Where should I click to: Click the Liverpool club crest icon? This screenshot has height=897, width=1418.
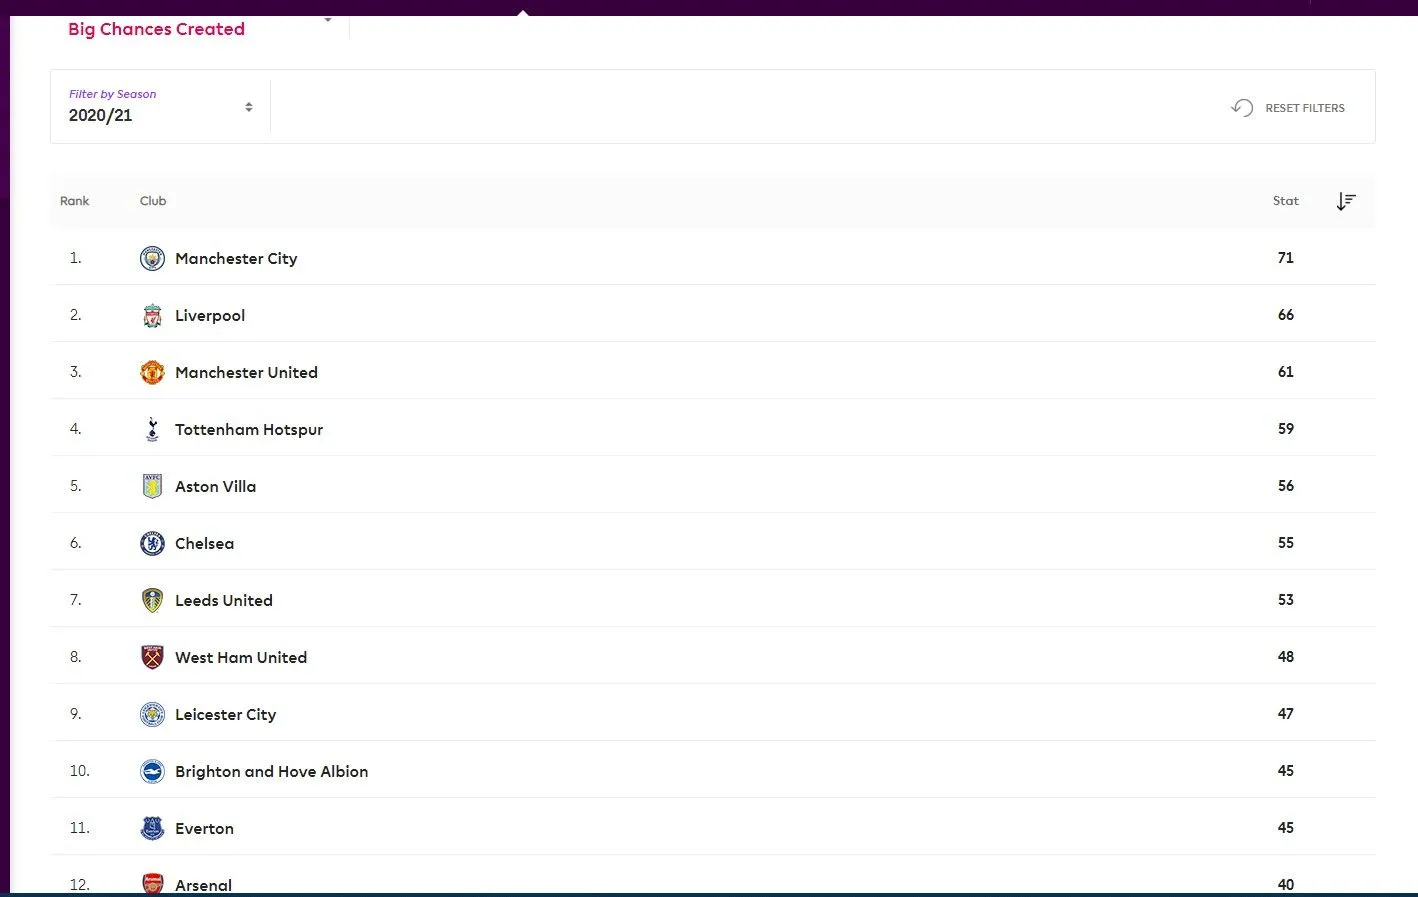pyautogui.click(x=152, y=316)
